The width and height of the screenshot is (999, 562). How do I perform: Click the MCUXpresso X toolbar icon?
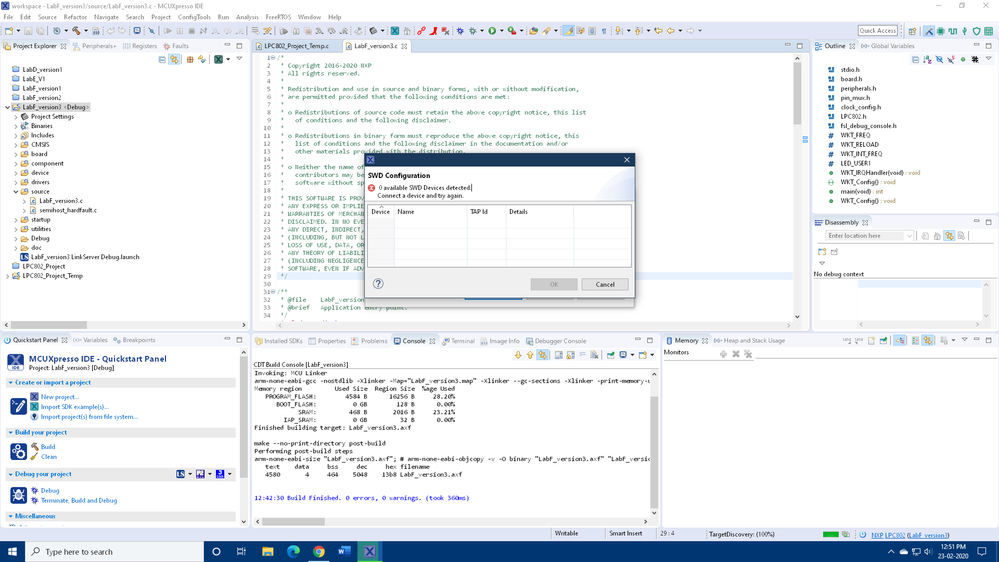click(395, 31)
